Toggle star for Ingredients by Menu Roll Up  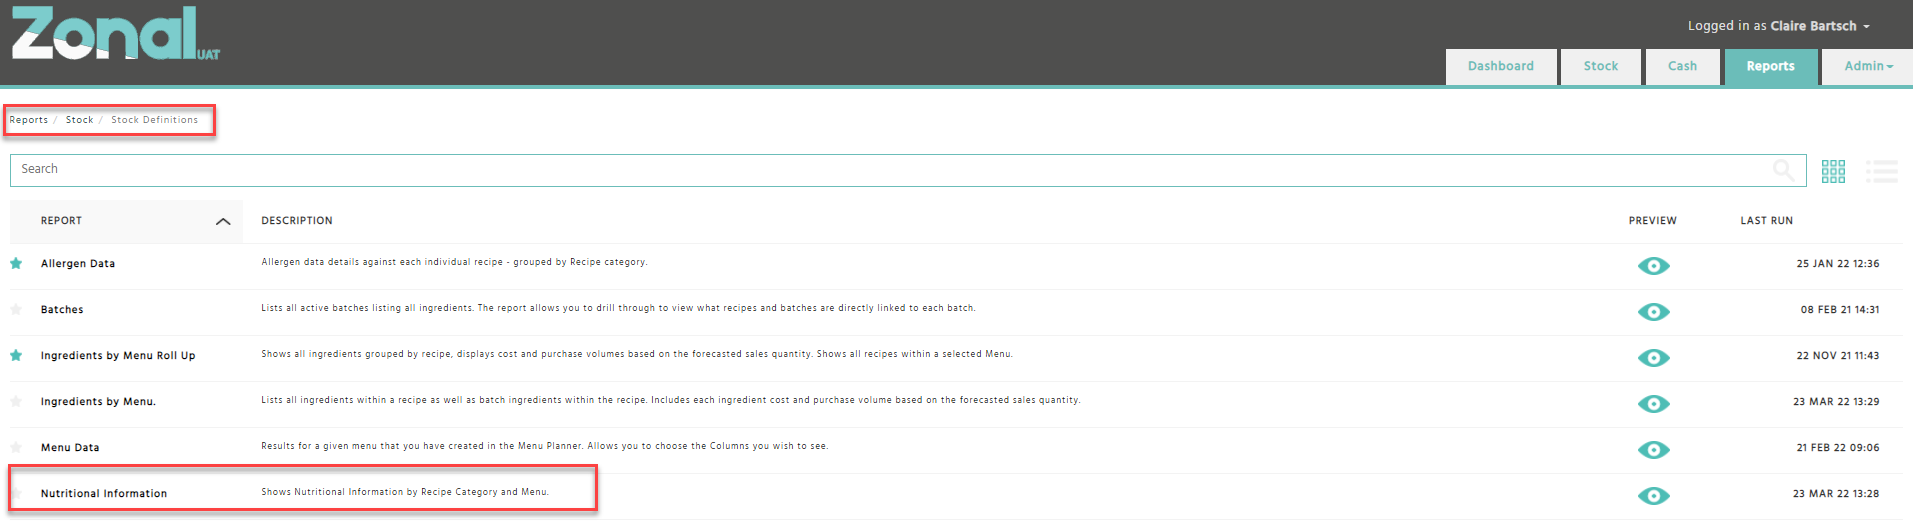[x=16, y=356]
